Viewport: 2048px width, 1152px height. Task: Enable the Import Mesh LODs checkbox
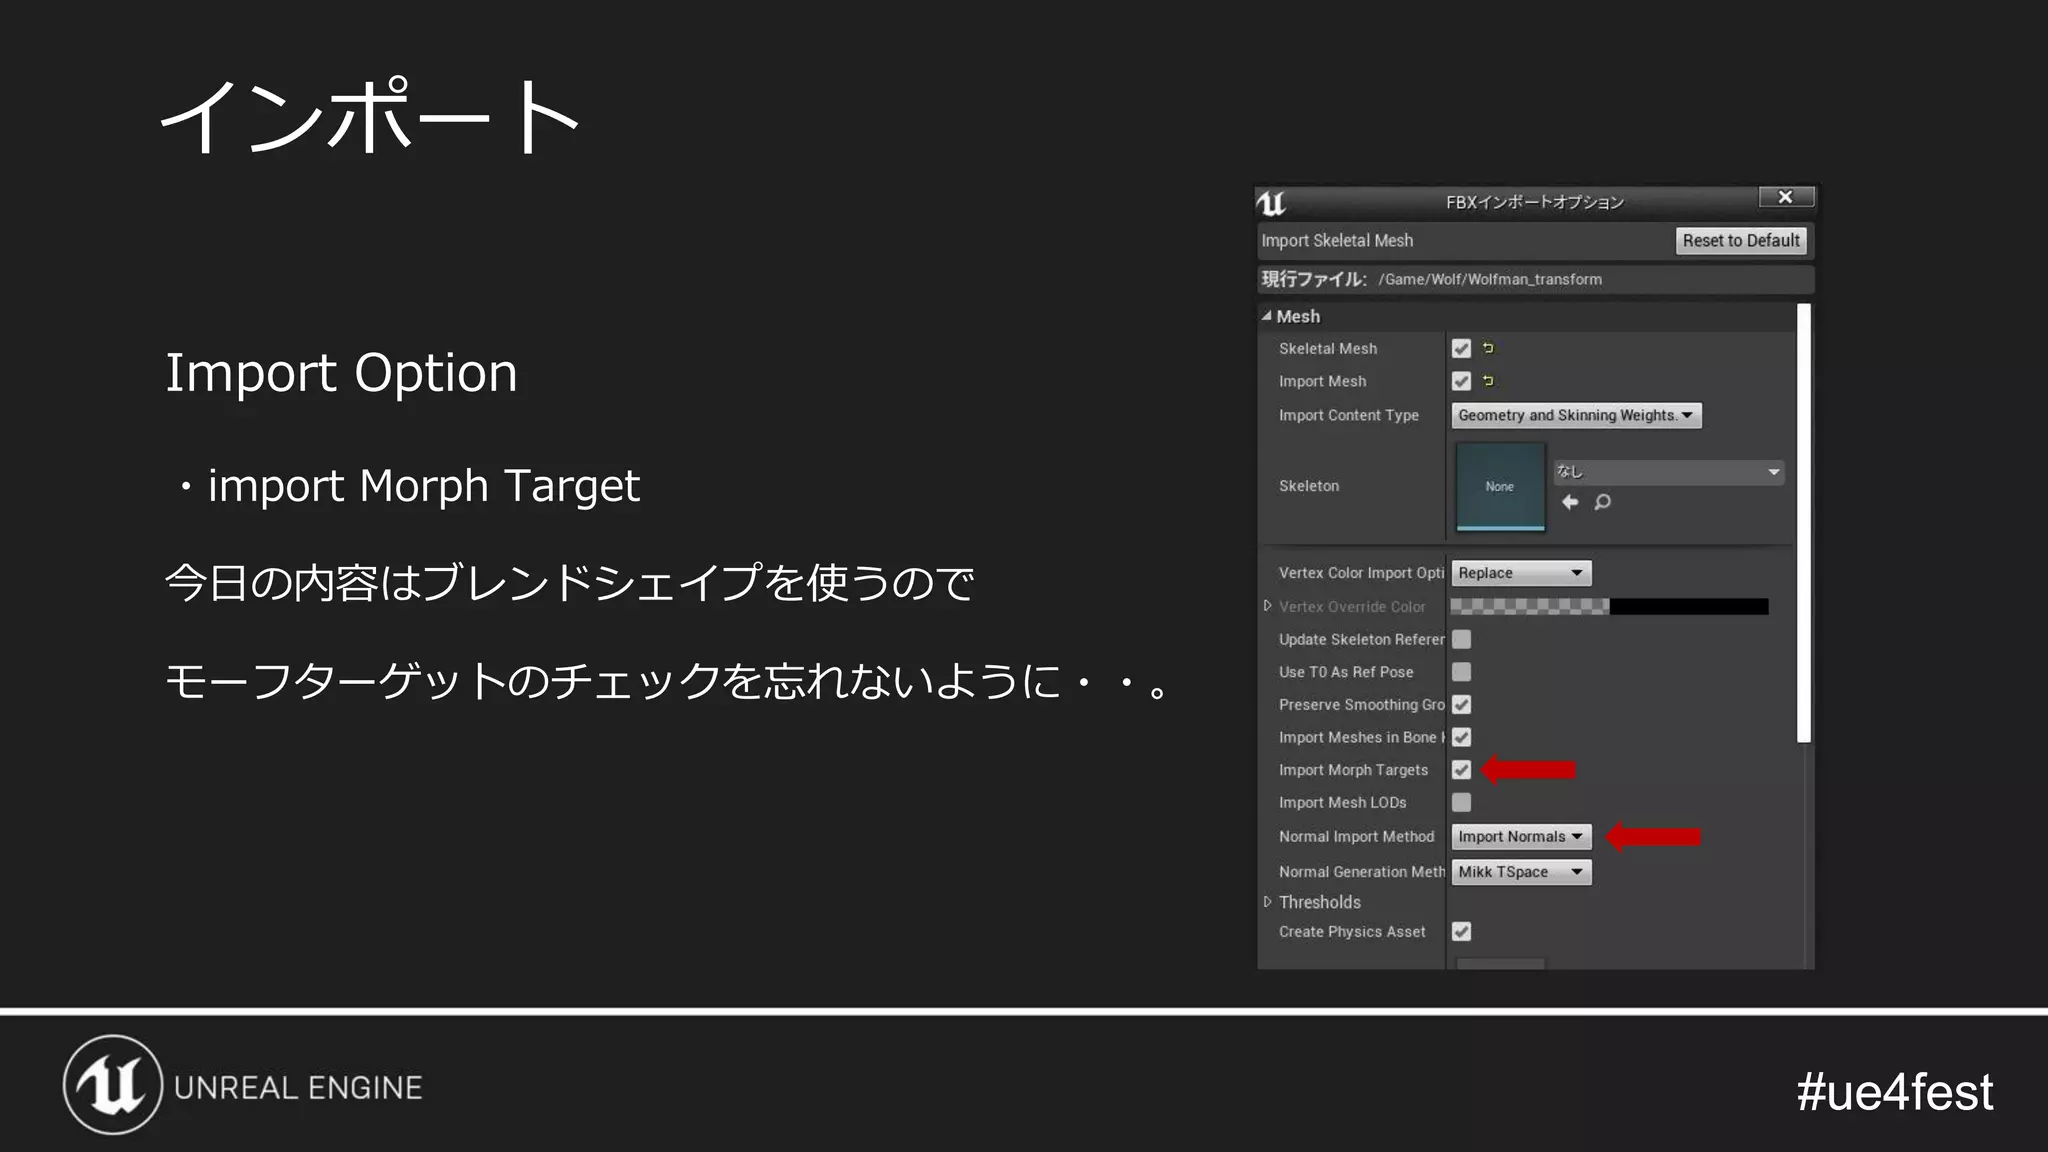(1461, 802)
